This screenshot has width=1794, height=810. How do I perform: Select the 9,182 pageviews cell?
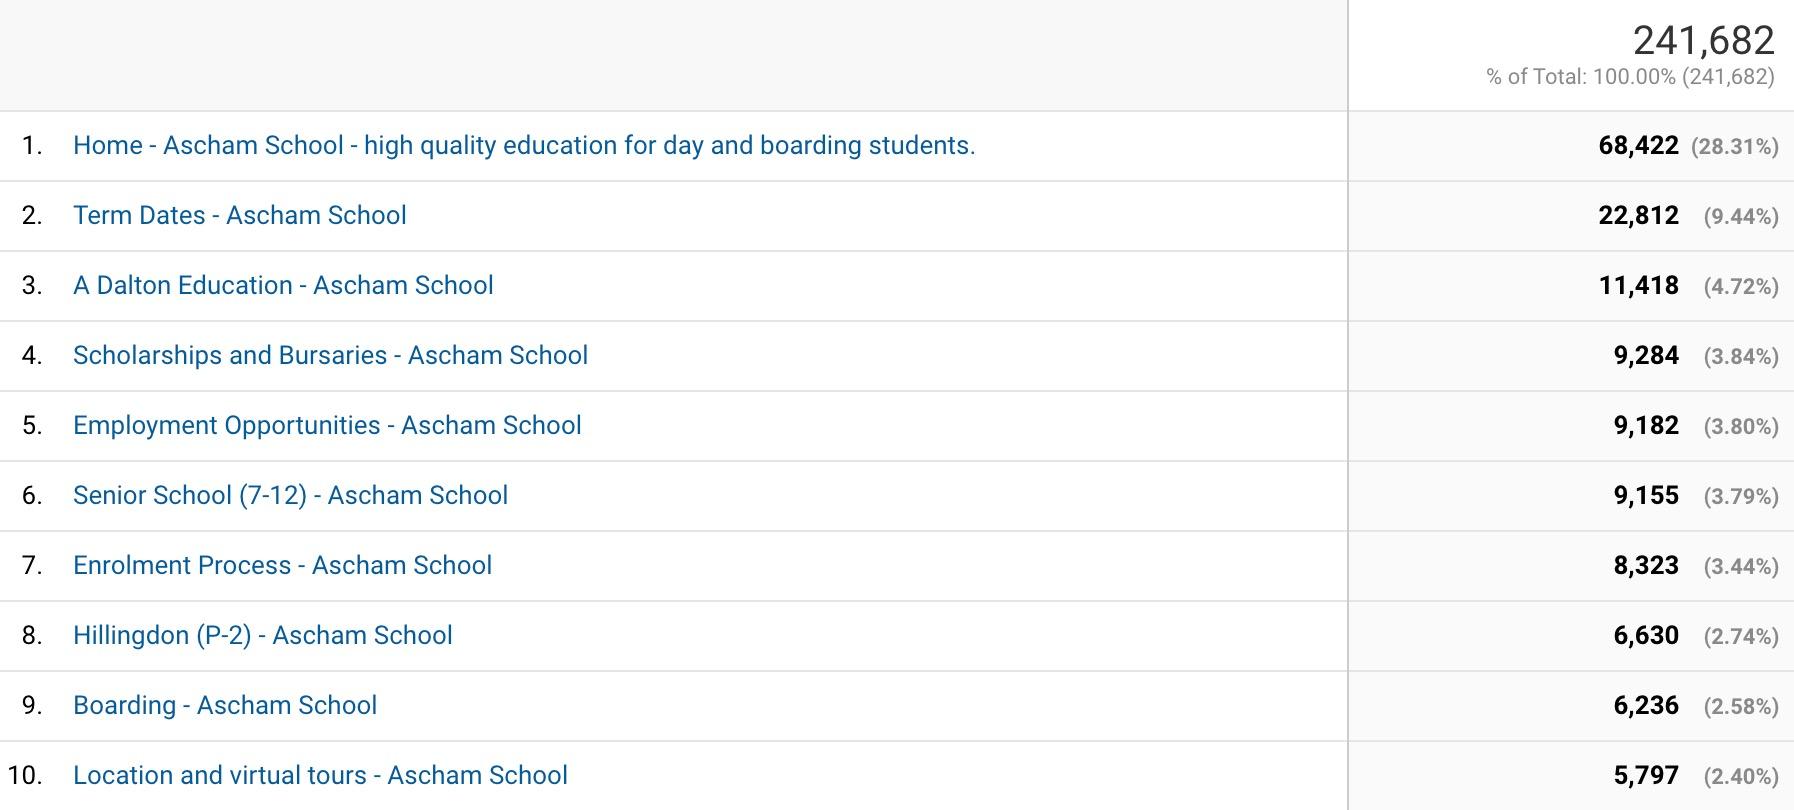1646,426
